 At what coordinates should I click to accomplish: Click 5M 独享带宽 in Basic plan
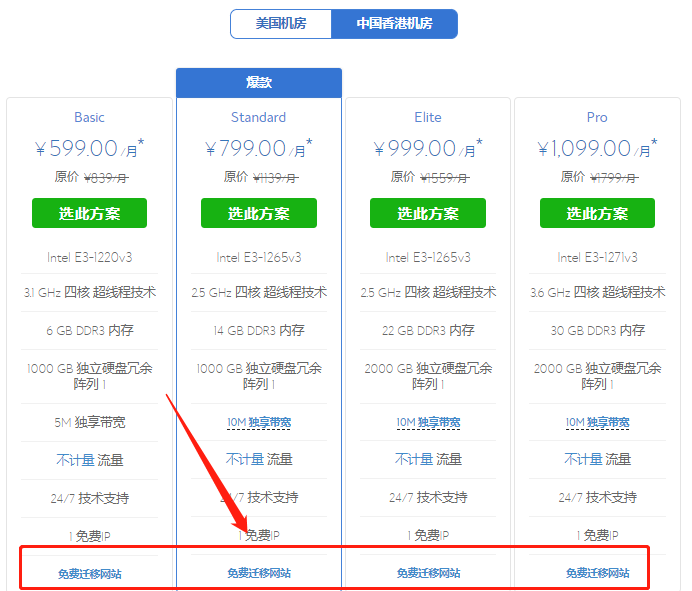(x=90, y=422)
